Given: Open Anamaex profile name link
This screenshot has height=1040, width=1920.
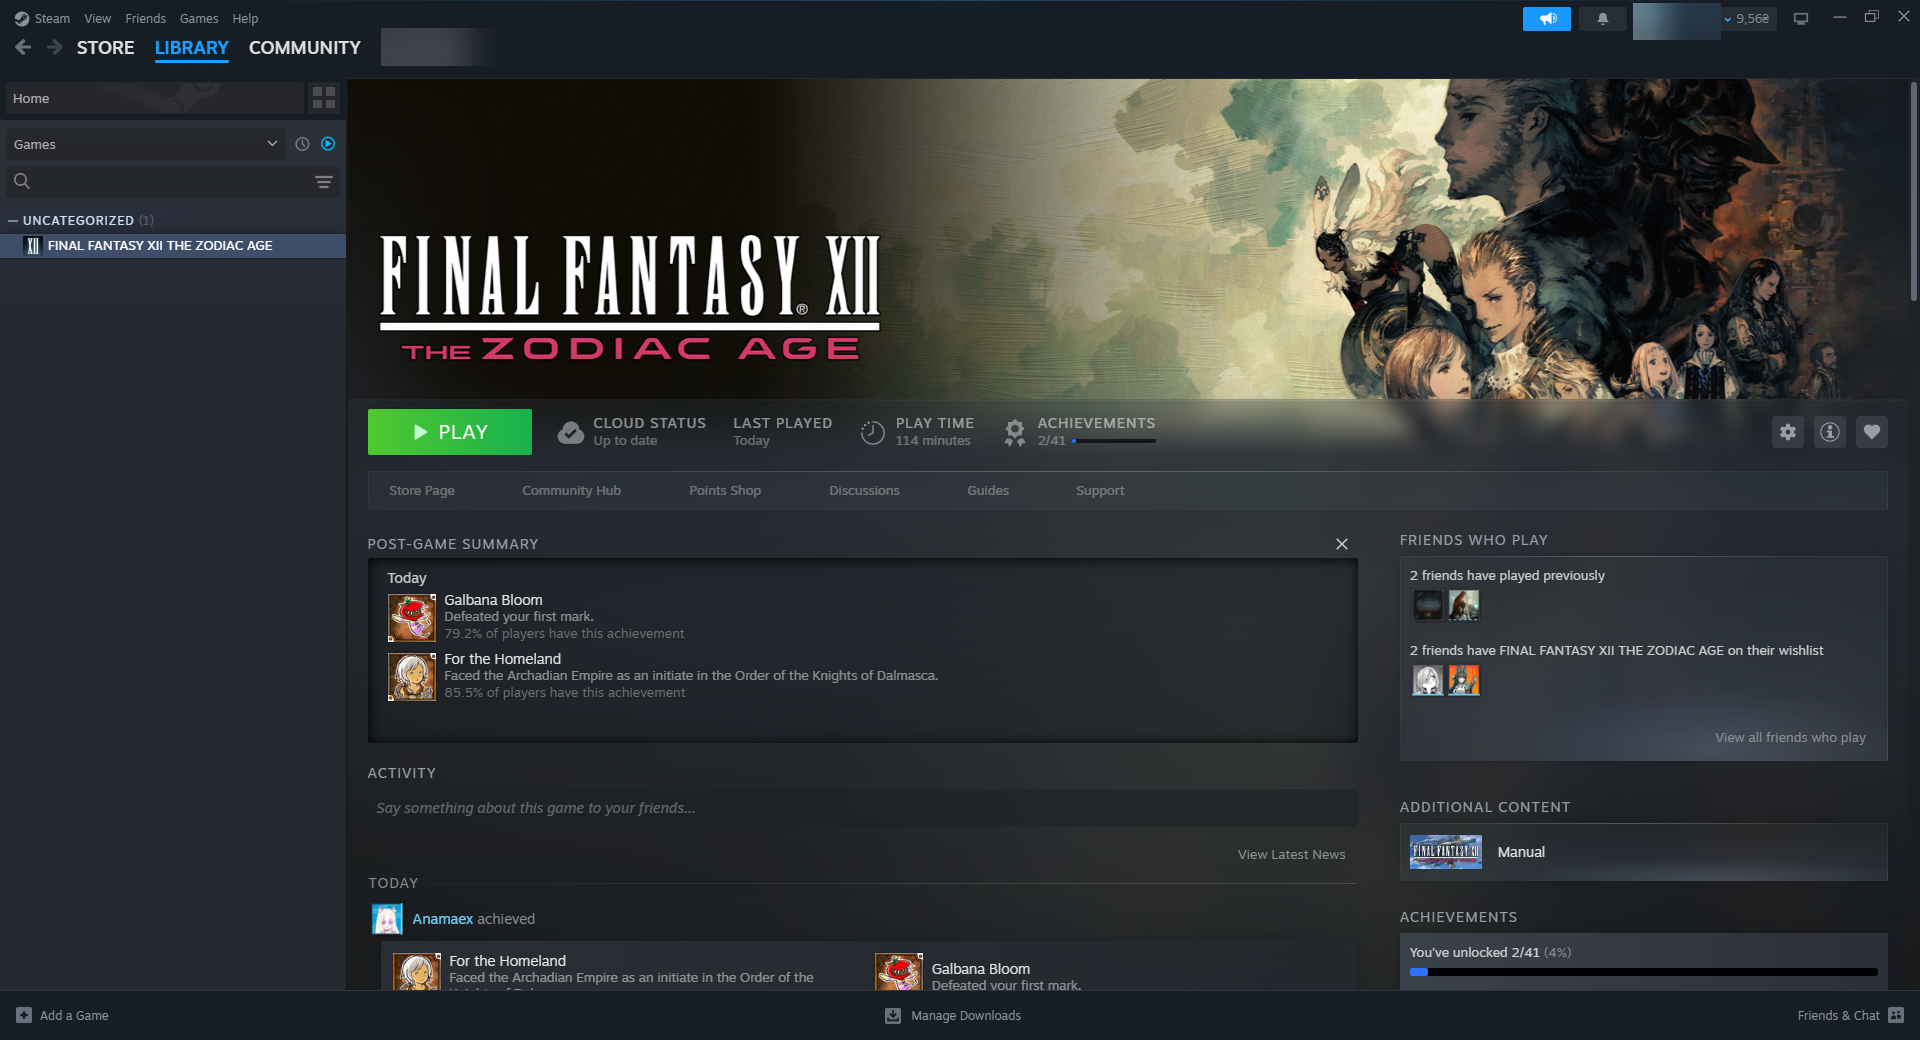Looking at the screenshot, I should (x=443, y=919).
